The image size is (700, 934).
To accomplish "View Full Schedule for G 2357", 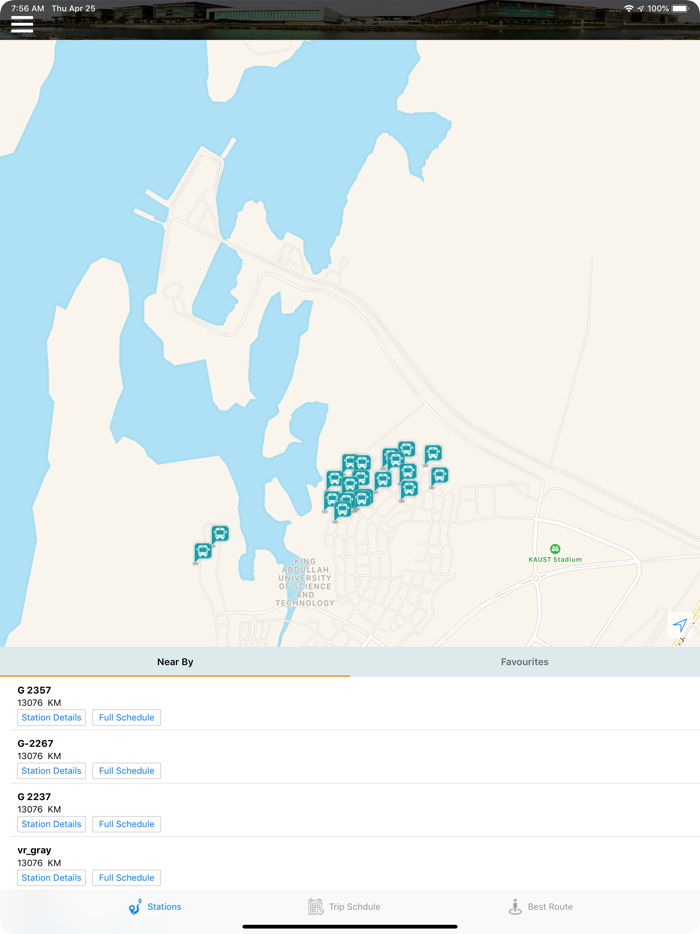I will [x=126, y=718].
